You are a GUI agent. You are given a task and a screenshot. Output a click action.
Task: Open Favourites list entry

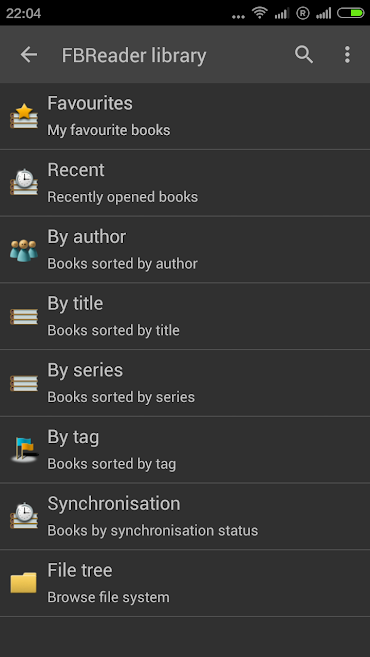(x=185, y=116)
